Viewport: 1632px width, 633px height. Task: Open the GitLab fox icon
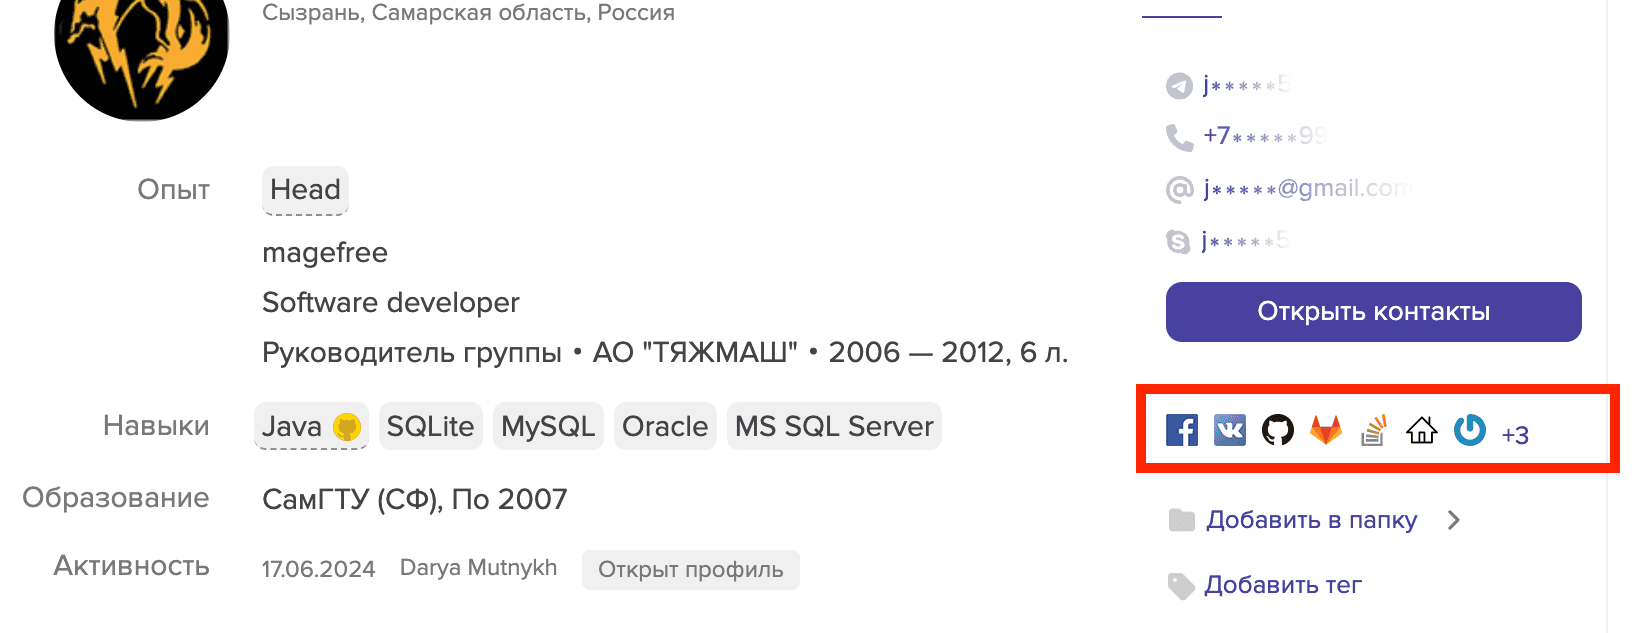point(1326,430)
